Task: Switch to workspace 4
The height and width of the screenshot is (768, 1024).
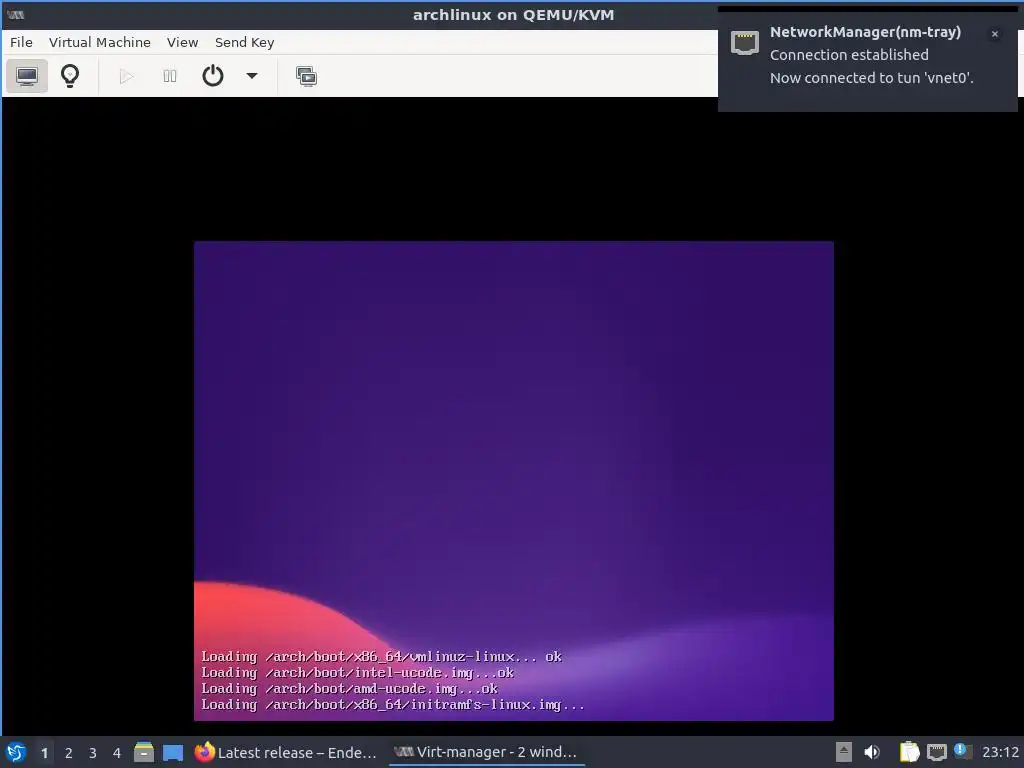Action: [x=117, y=753]
